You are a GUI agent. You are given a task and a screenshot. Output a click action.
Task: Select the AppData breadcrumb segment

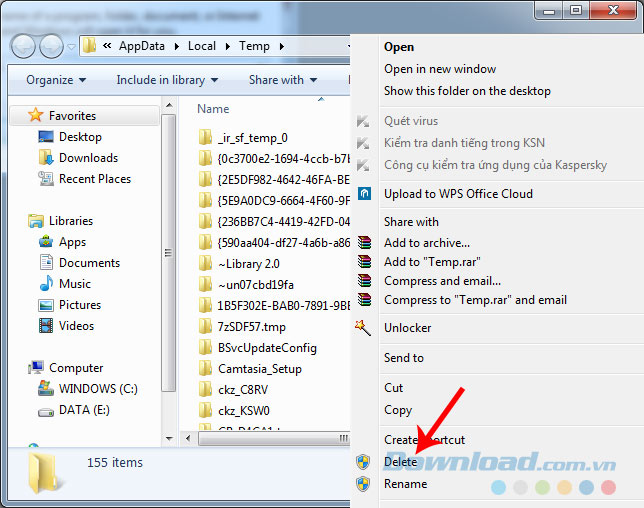pos(142,46)
